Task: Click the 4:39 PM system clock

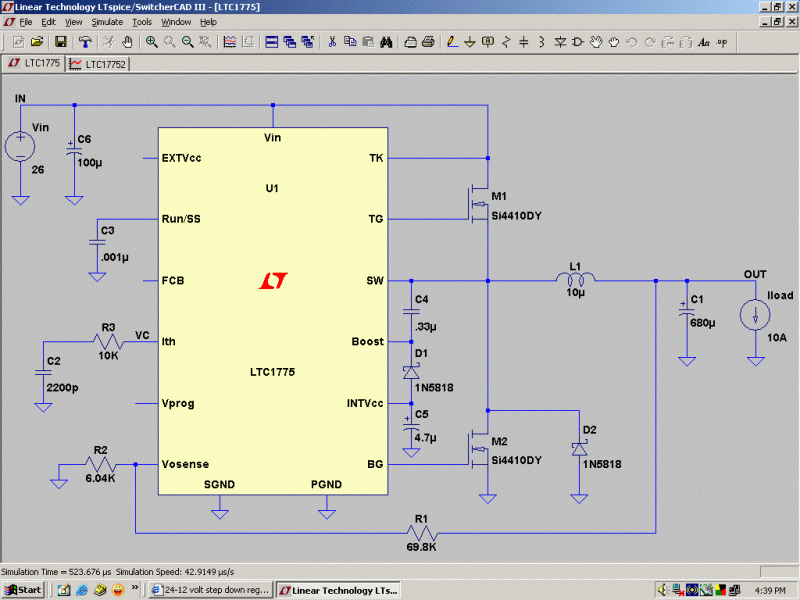Action: pyautogui.click(x=770, y=590)
